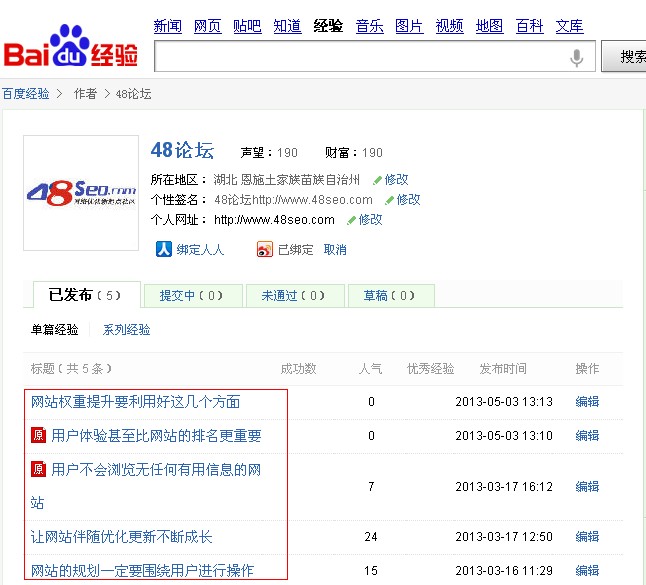Click the region text 湖北 恩施土家族苗族自治州

[x=286, y=180]
